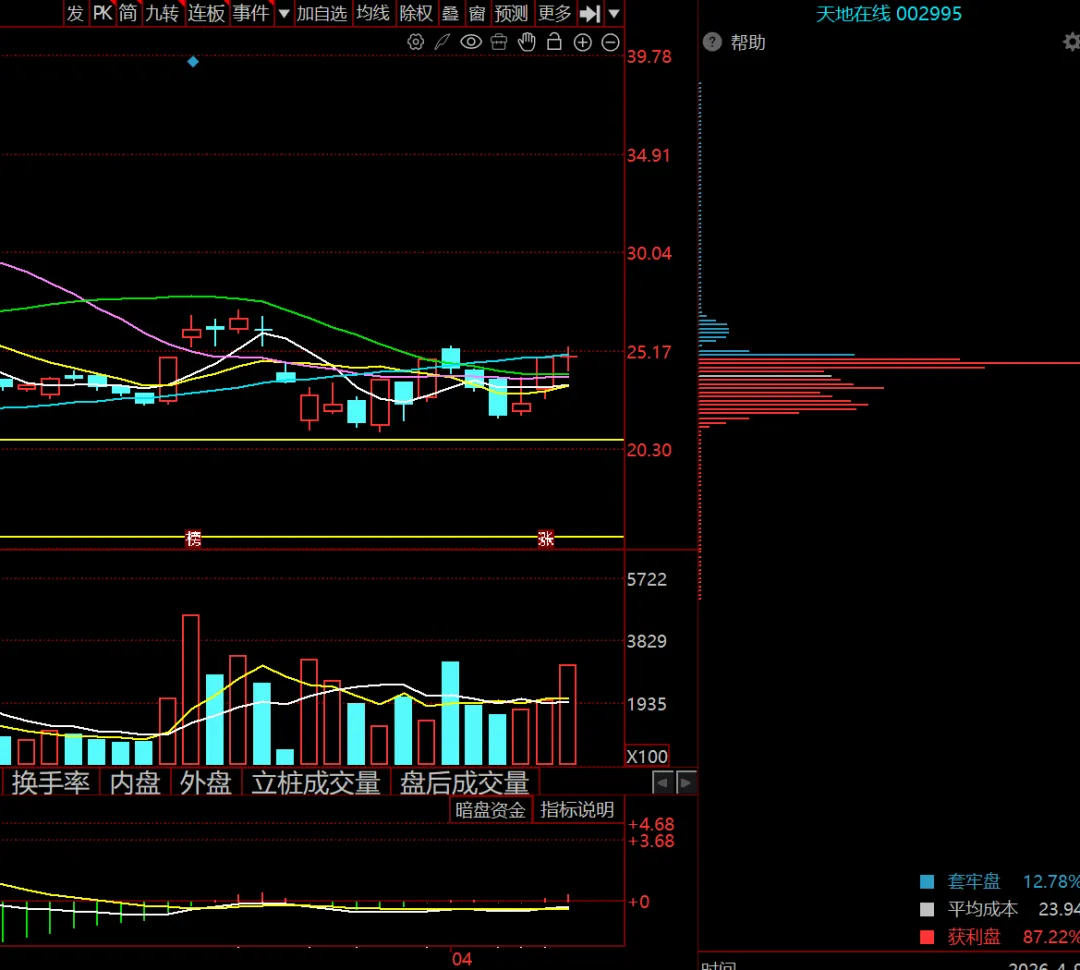Expand the rightmost toolbar dropdown arrow

614,13
